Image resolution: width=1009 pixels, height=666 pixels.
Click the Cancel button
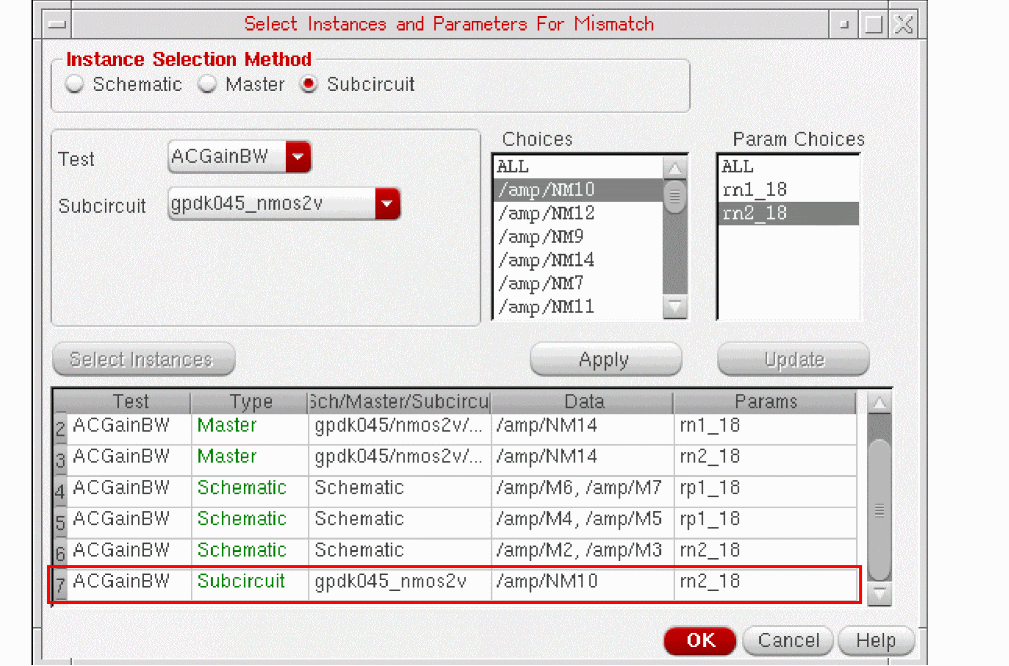point(788,640)
